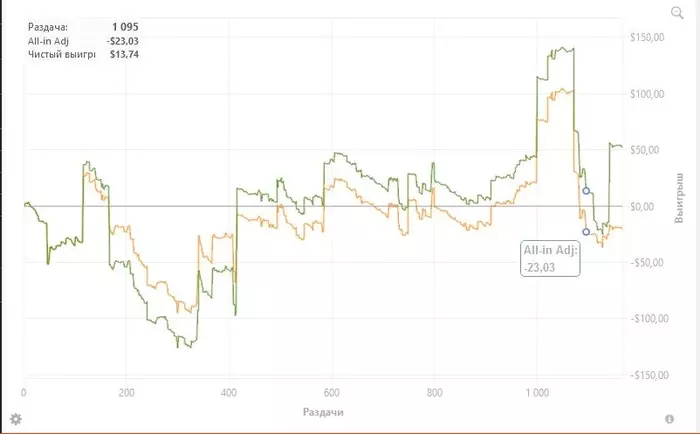This screenshot has width=700, height=434.
Task: Click the 'All-in Adj' legend row
Action: (x=83, y=41)
